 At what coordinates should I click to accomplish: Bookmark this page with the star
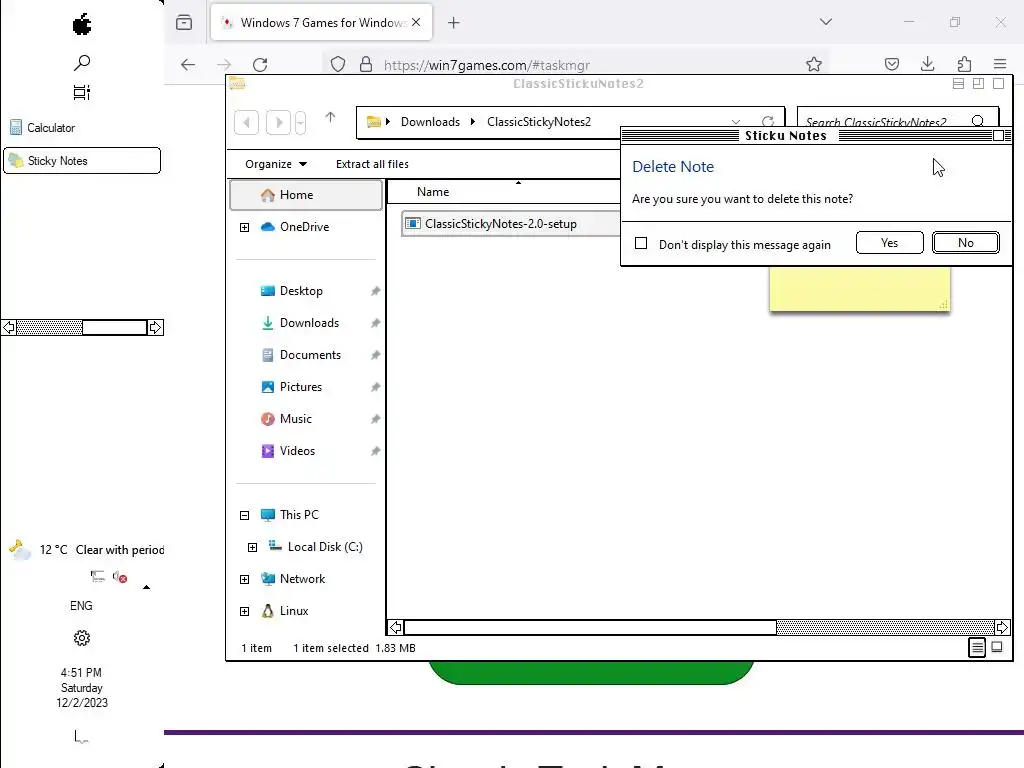814,64
